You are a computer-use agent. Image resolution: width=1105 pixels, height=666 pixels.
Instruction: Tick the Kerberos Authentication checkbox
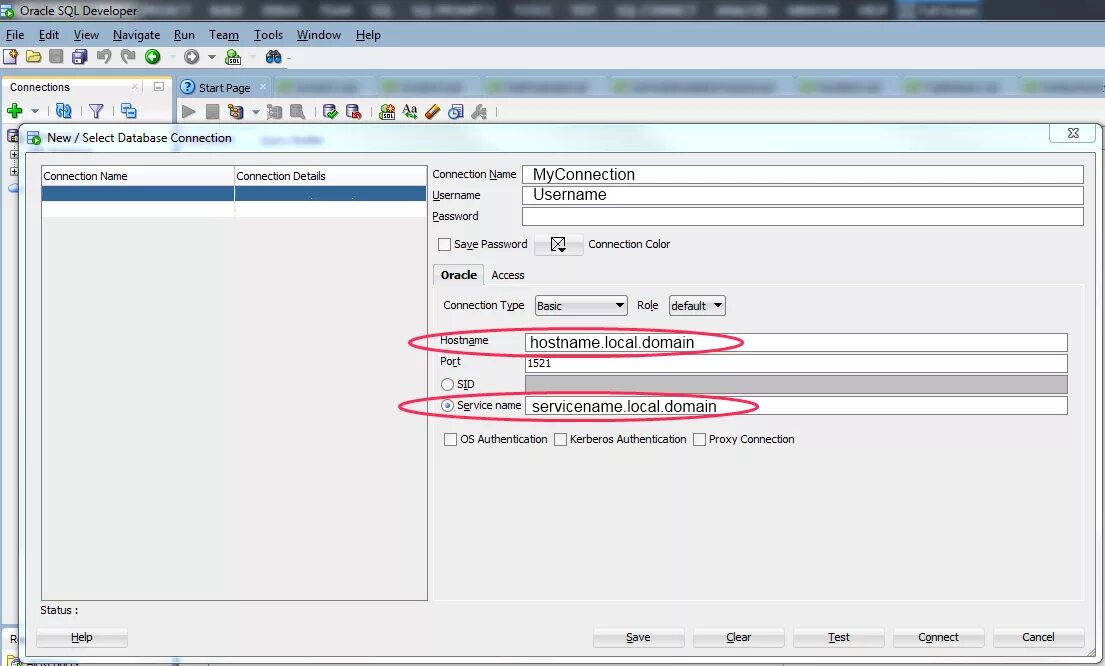(x=560, y=439)
